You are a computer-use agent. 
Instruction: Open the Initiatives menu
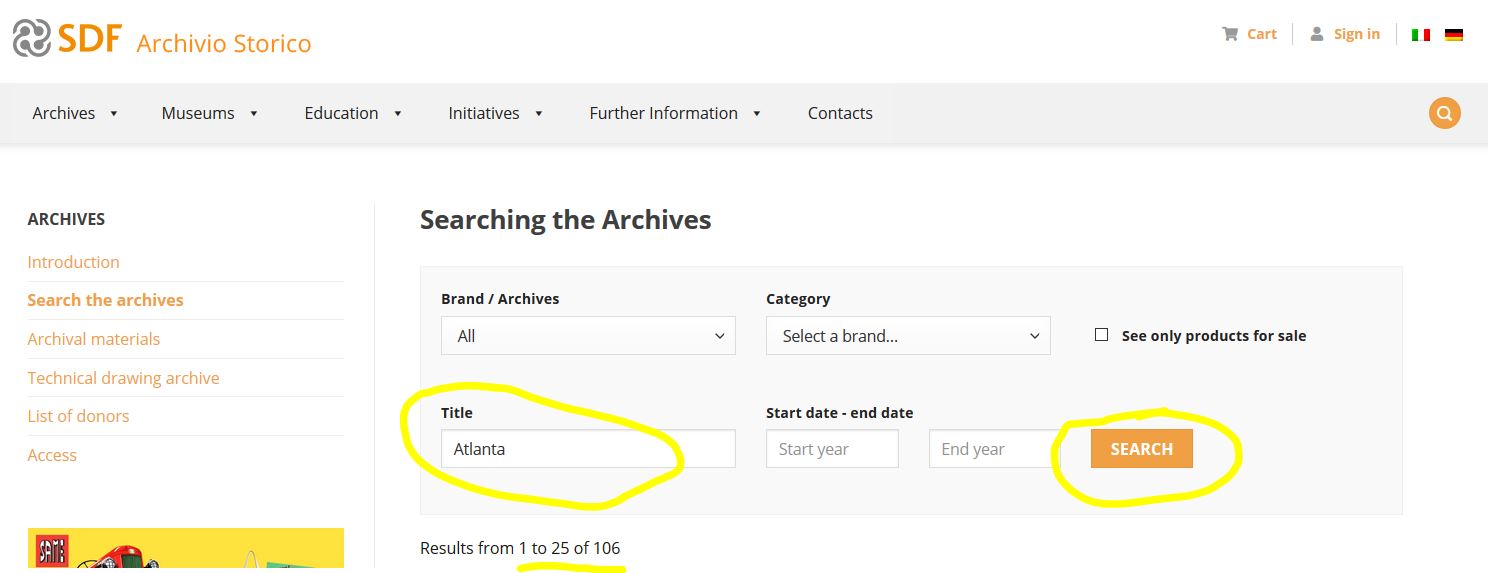[495, 113]
